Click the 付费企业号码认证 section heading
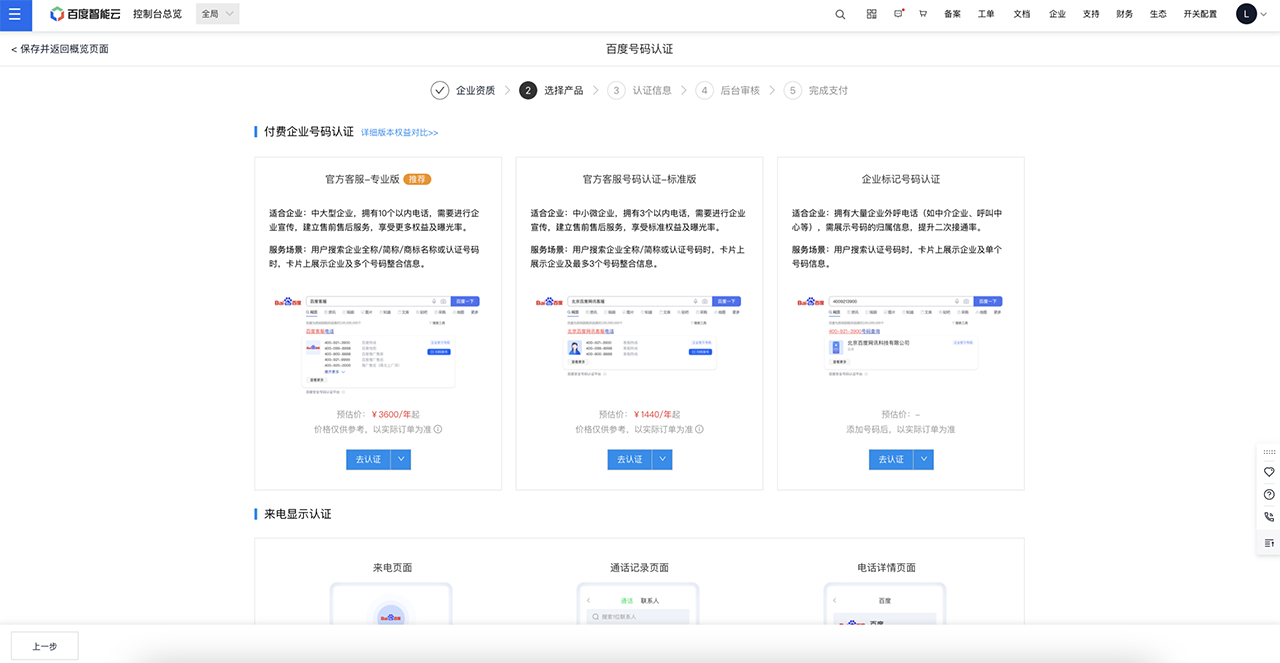Viewport: 1280px width, 663px height. coord(309,131)
